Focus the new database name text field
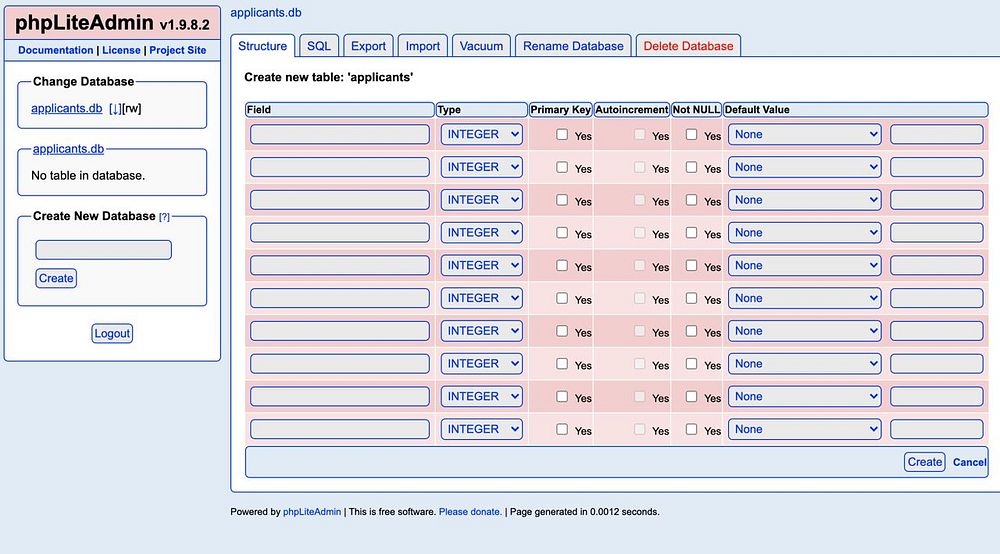Image resolution: width=1000 pixels, height=554 pixels. [x=103, y=250]
